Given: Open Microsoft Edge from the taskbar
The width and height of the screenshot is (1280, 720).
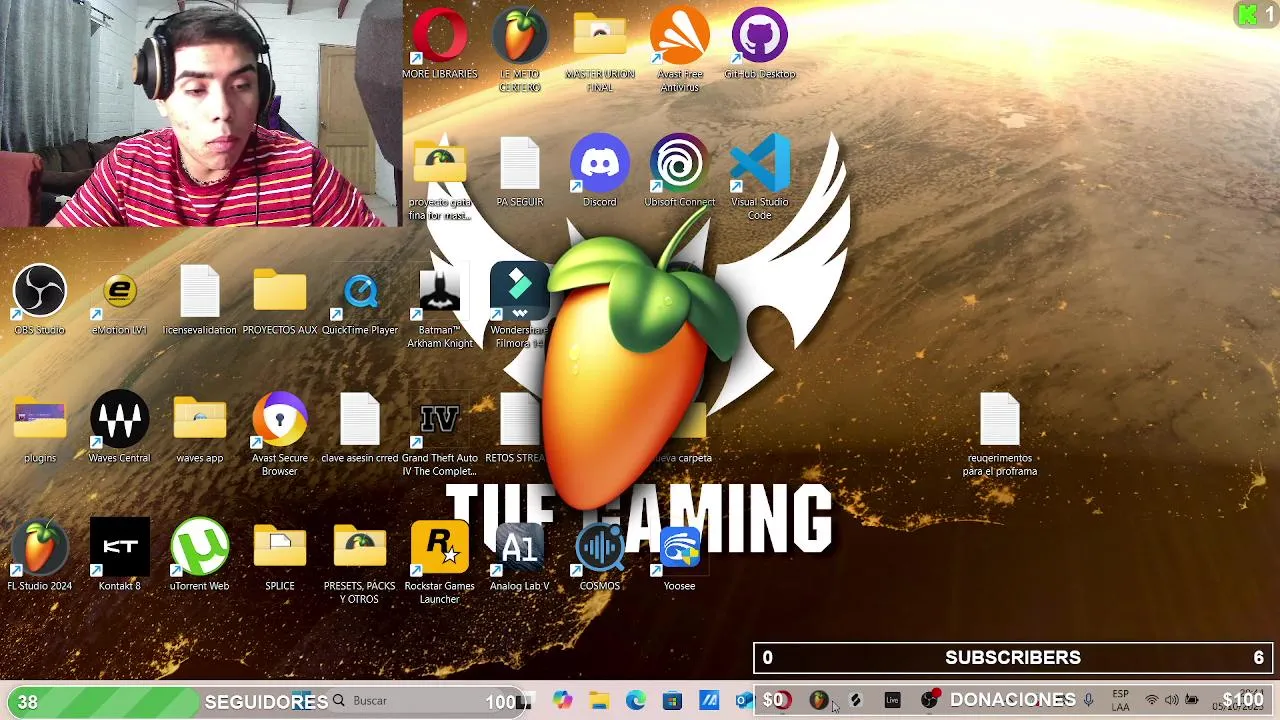Looking at the screenshot, I should 636,701.
